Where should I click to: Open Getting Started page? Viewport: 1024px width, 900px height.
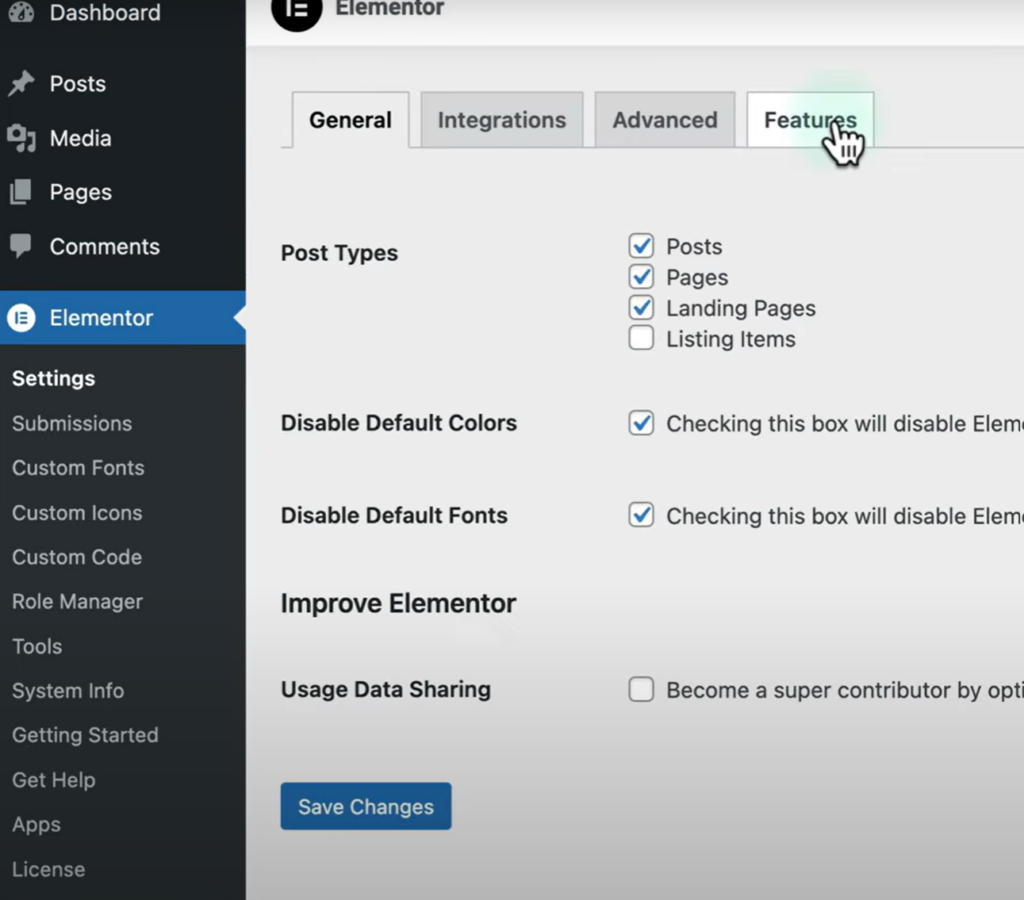coord(85,735)
